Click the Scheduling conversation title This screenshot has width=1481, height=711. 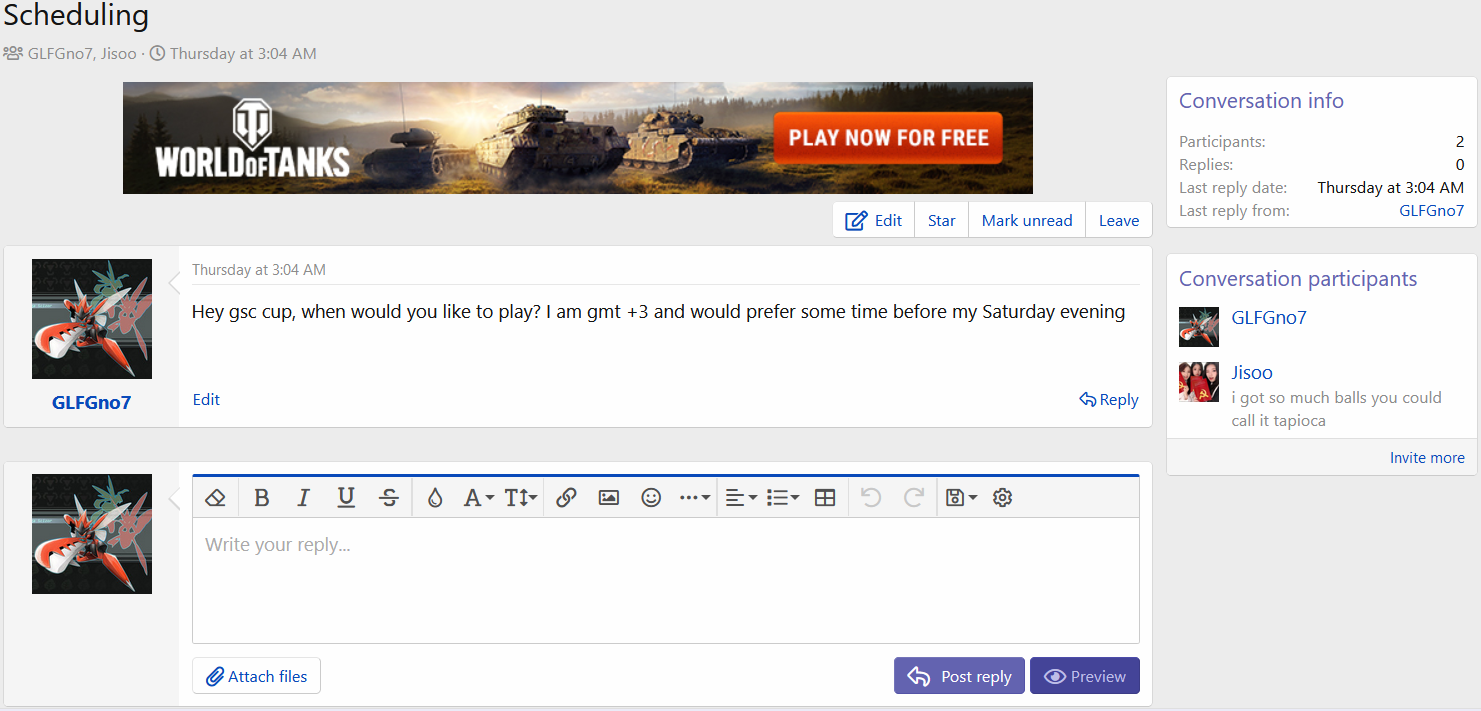76,16
